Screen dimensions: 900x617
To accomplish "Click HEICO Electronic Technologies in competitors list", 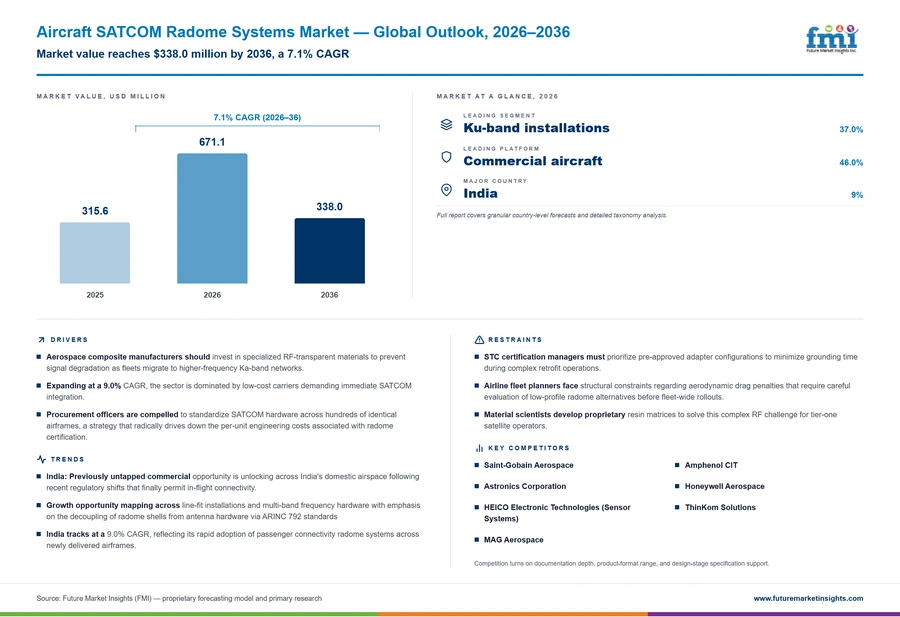I will pos(557,513).
